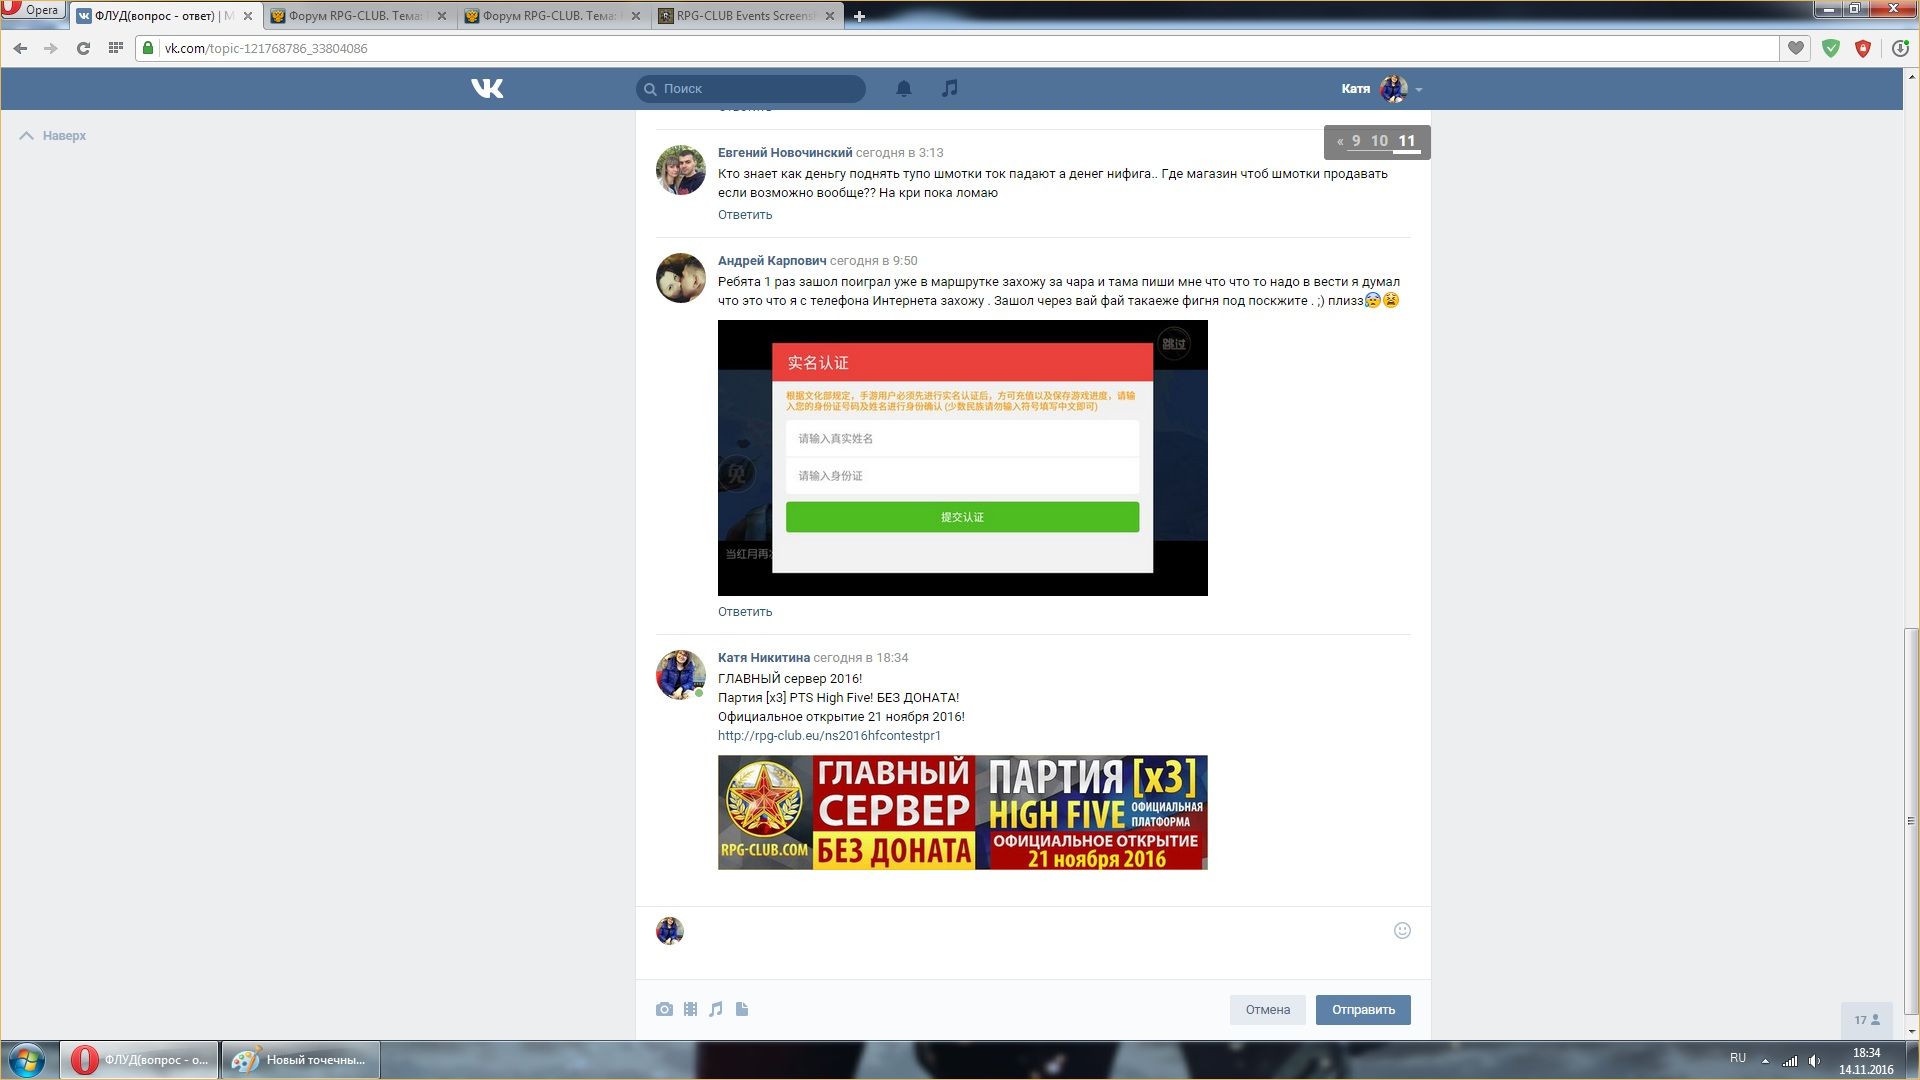Image resolution: width=1920 pixels, height=1080 pixels.
Task: Attach a document file icon
Action: pos(742,1010)
